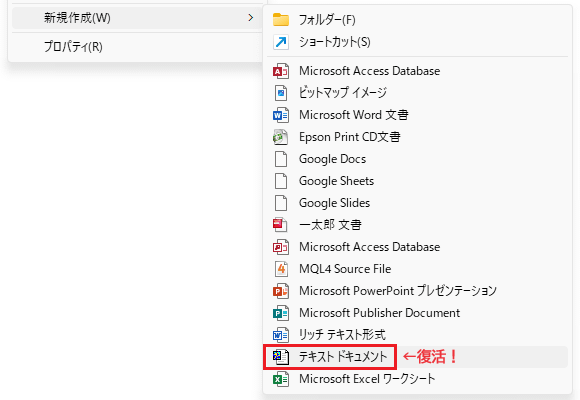The height and width of the screenshot is (400, 580).
Task: Click the blank page icon beside Google Sheets
Action: click(x=281, y=181)
